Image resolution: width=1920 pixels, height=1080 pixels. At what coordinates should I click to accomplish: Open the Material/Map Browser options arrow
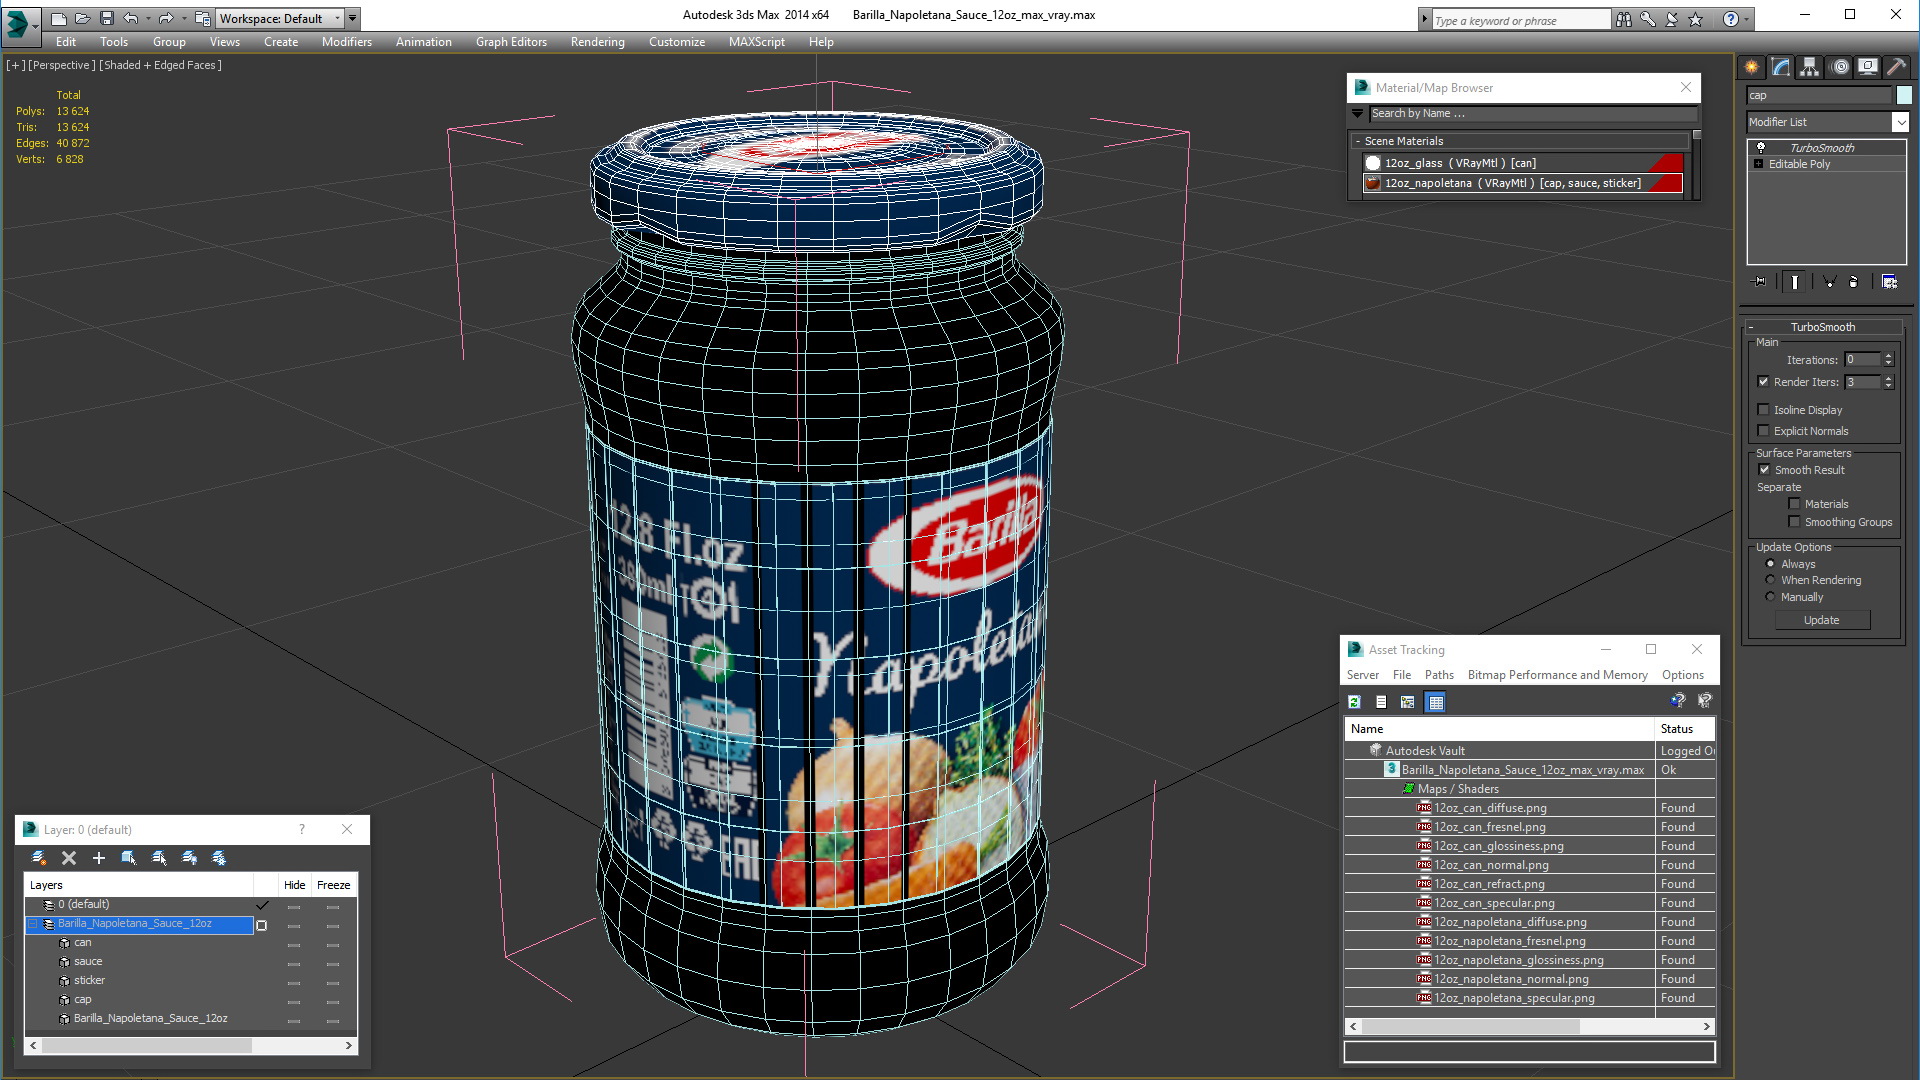[x=1358, y=114]
